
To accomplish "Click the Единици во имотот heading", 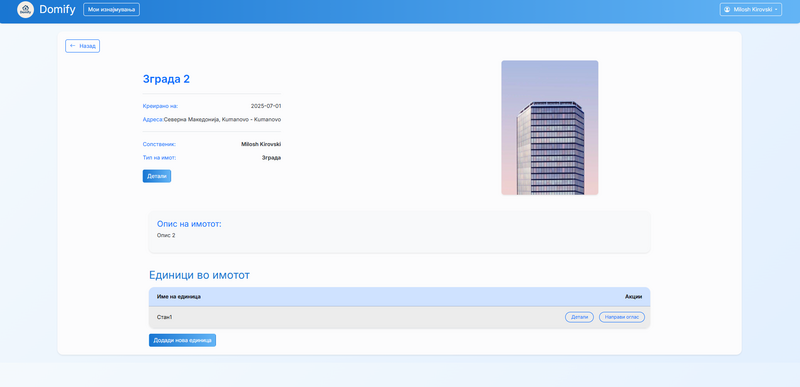I will (x=199, y=275).
